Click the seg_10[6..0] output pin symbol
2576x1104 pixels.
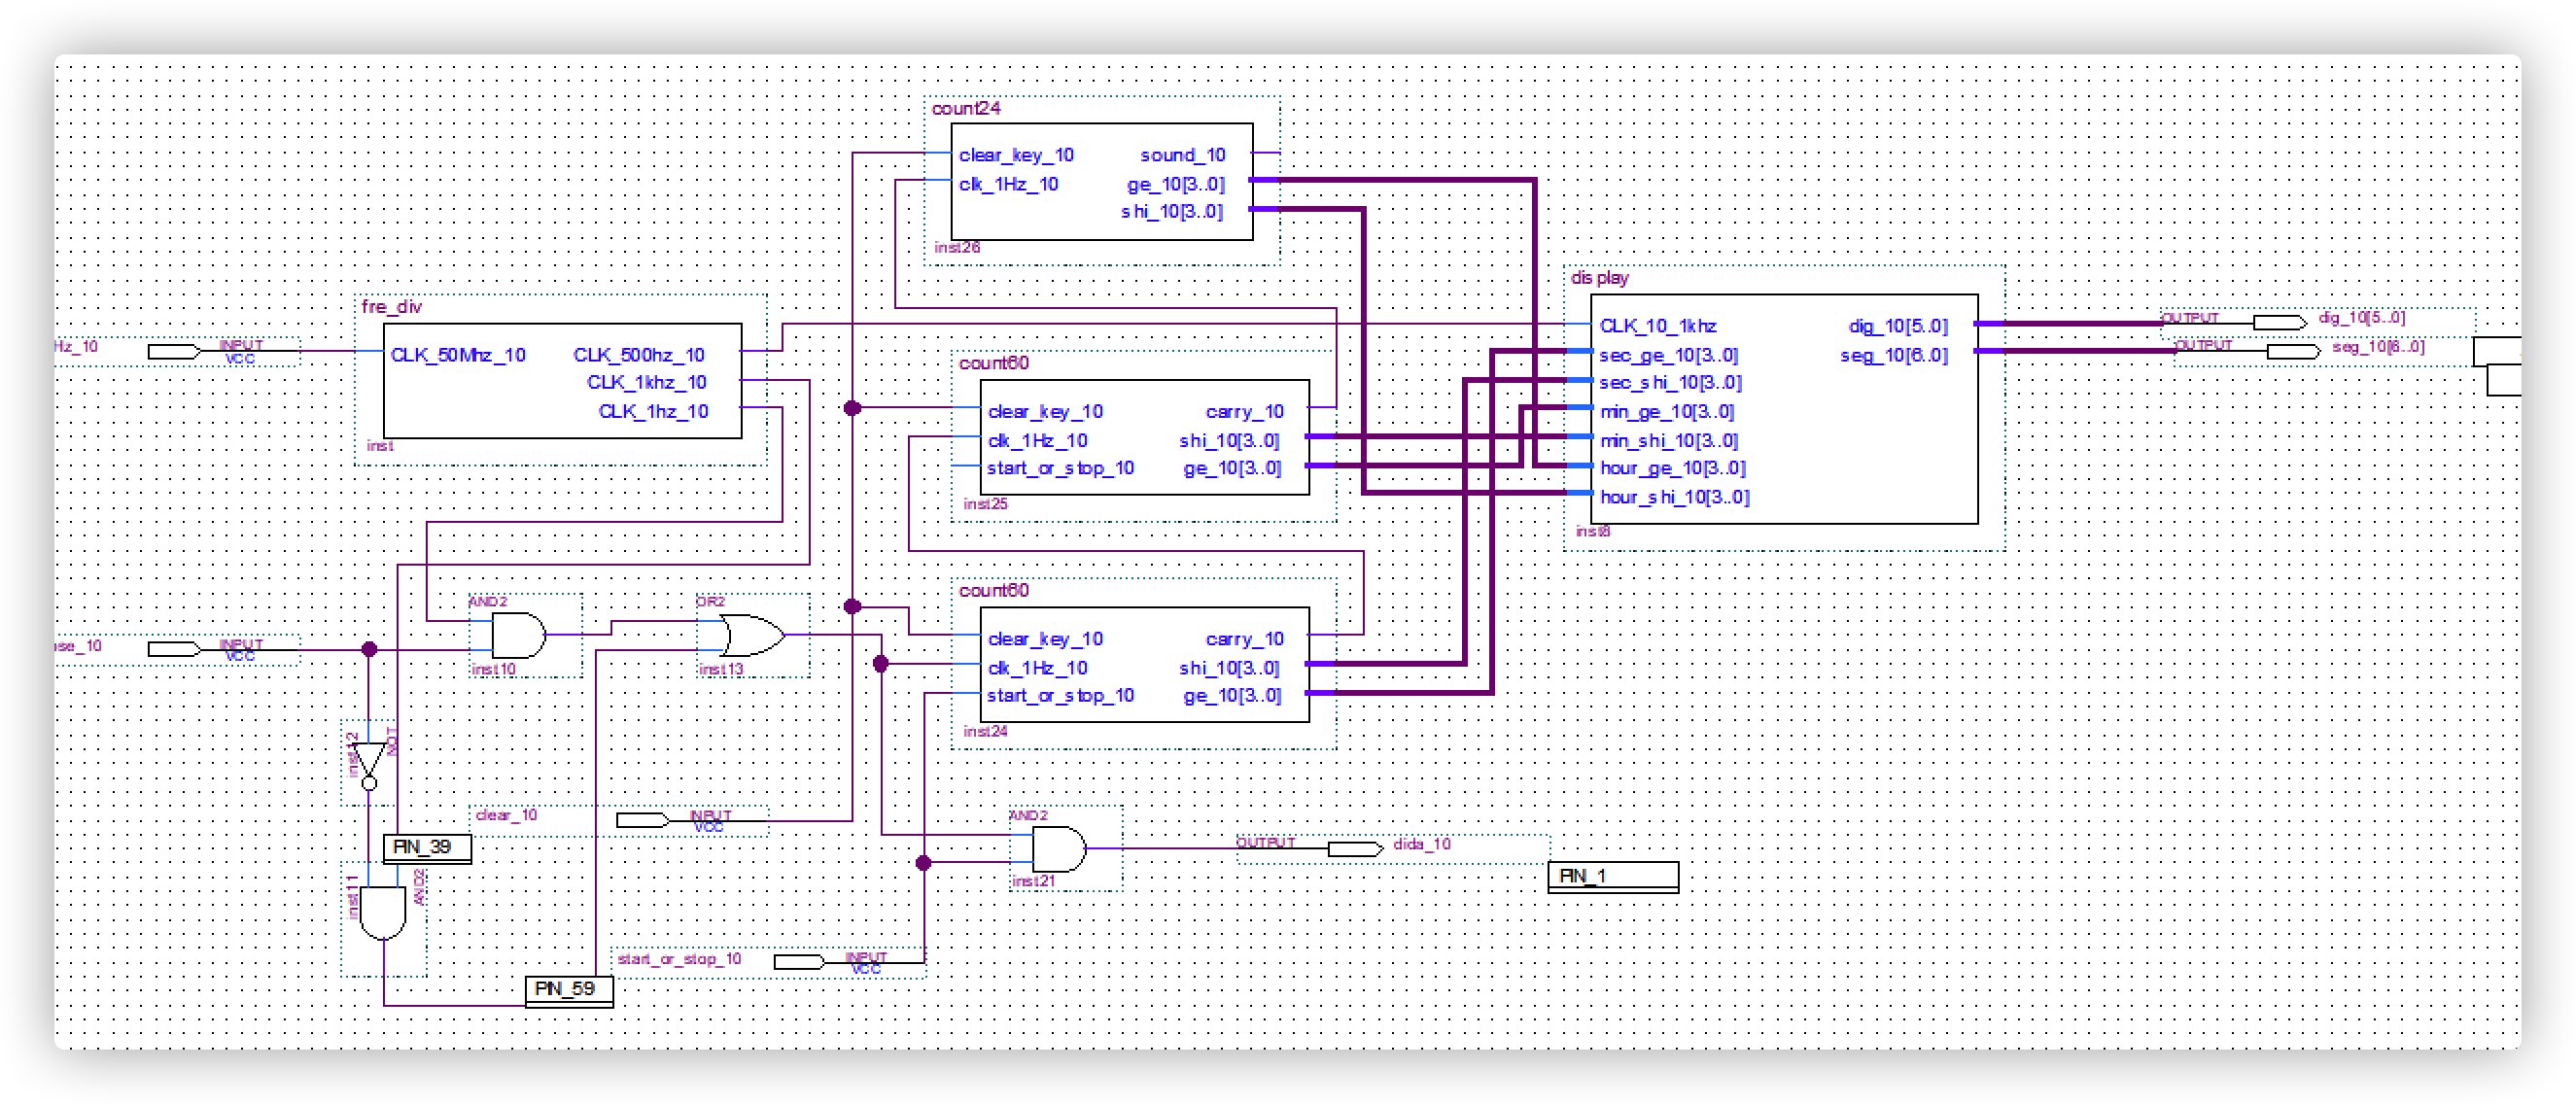2292,352
